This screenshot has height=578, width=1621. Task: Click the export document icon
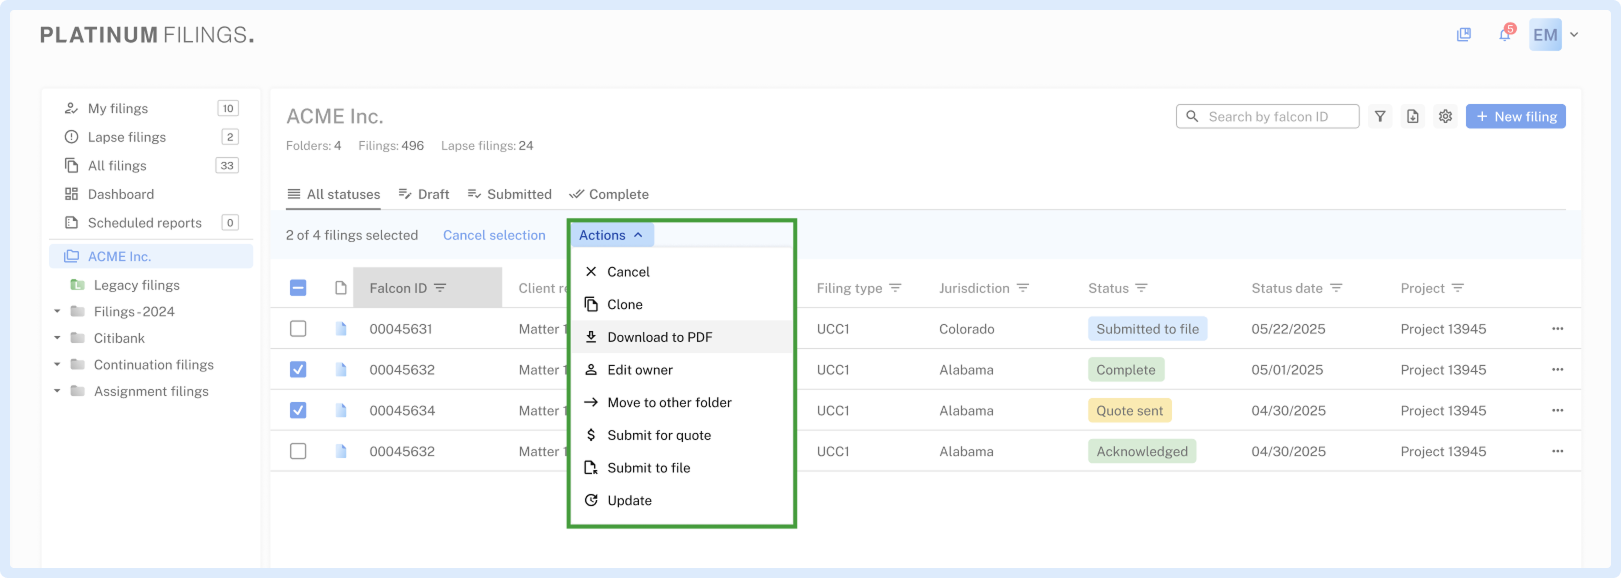pyautogui.click(x=1413, y=117)
